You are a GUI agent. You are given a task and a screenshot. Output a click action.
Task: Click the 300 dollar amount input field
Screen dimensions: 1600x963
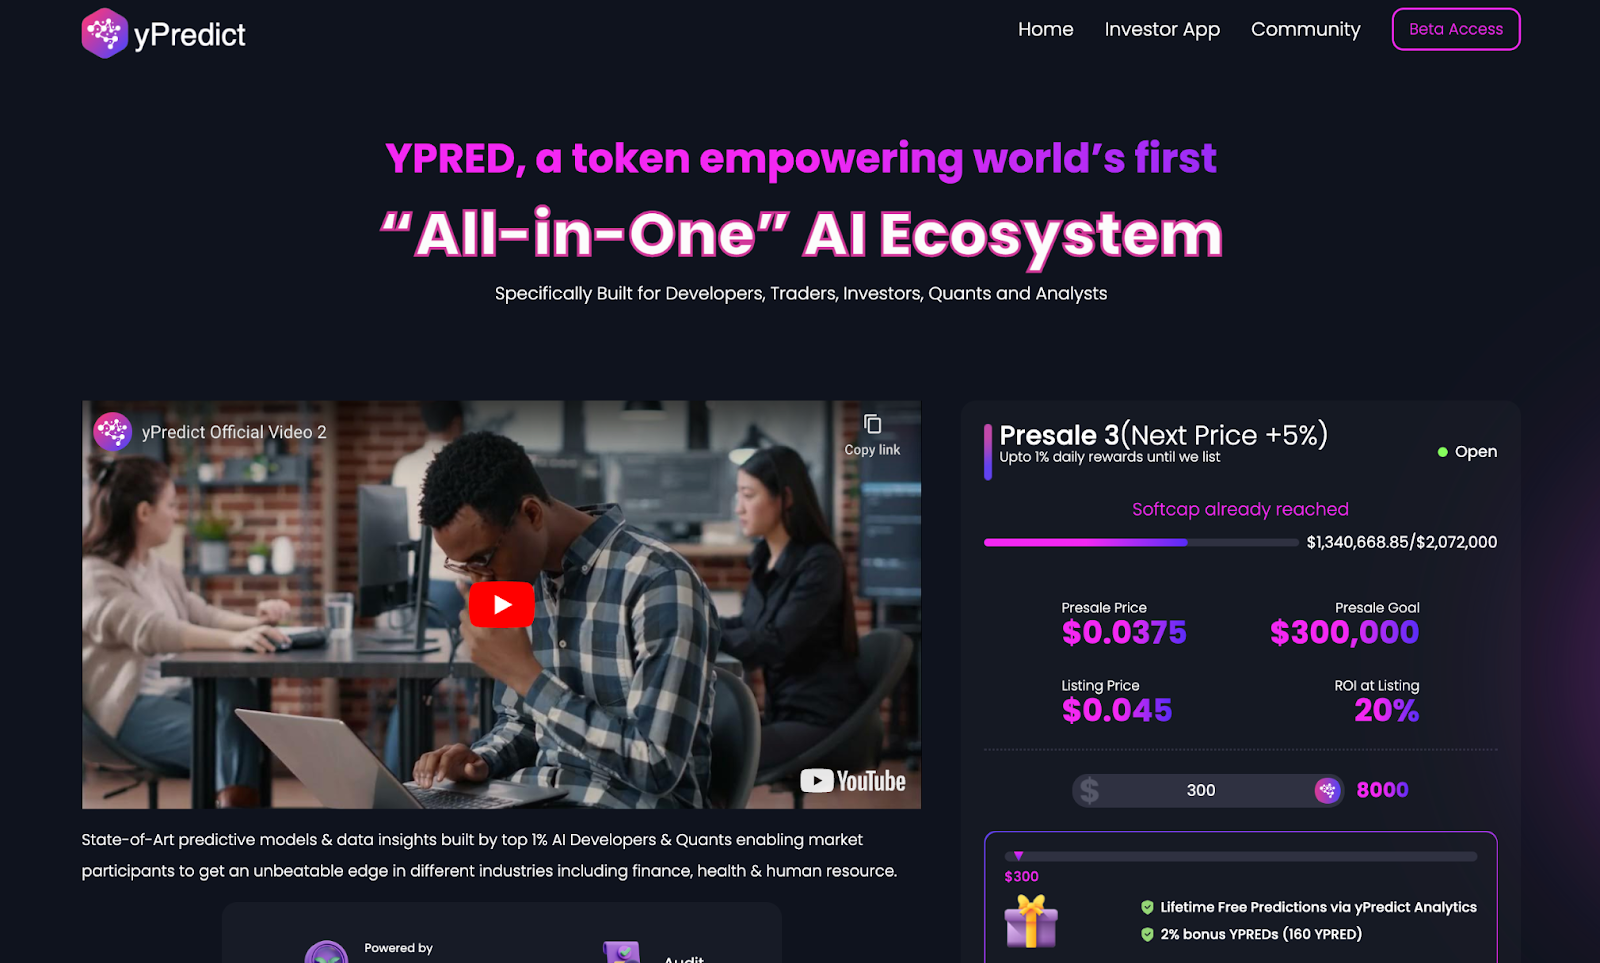1201,790
